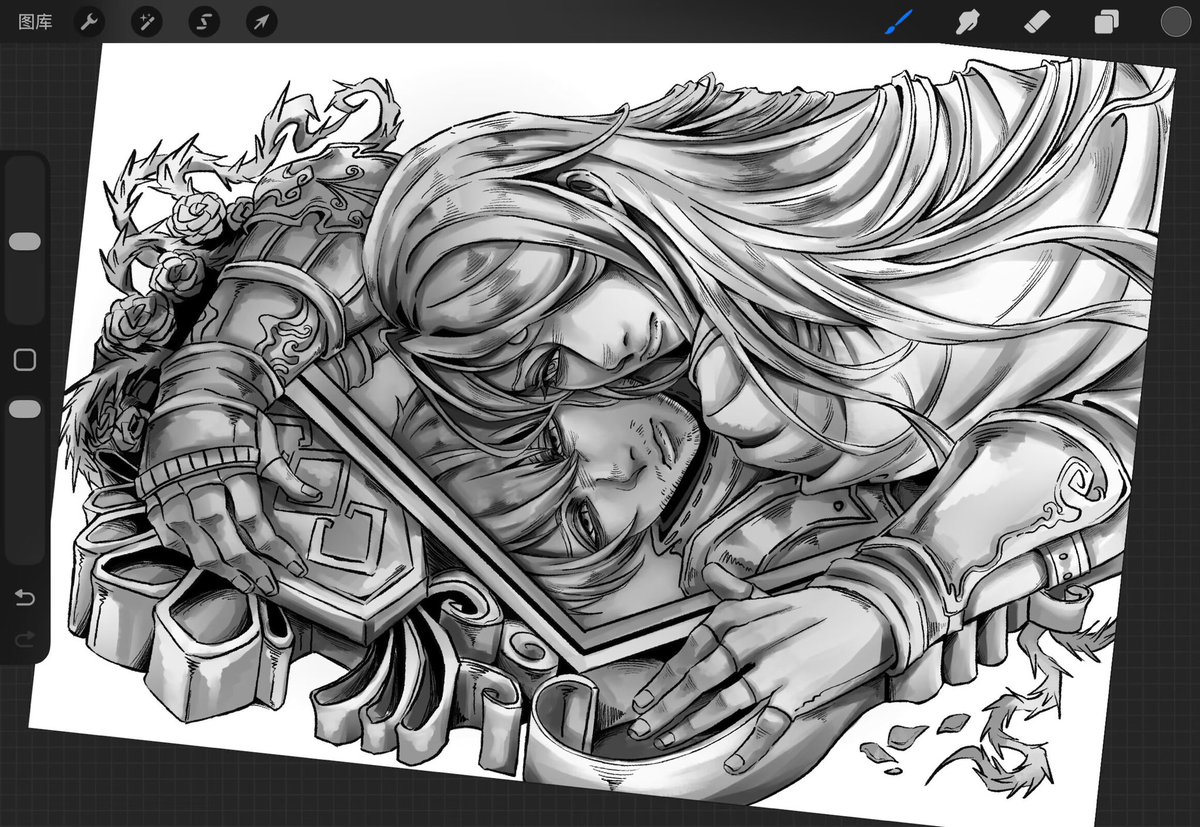The width and height of the screenshot is (1200, 827).
Task: Tap the square modify button in sidebar
Action: (25, 360)
